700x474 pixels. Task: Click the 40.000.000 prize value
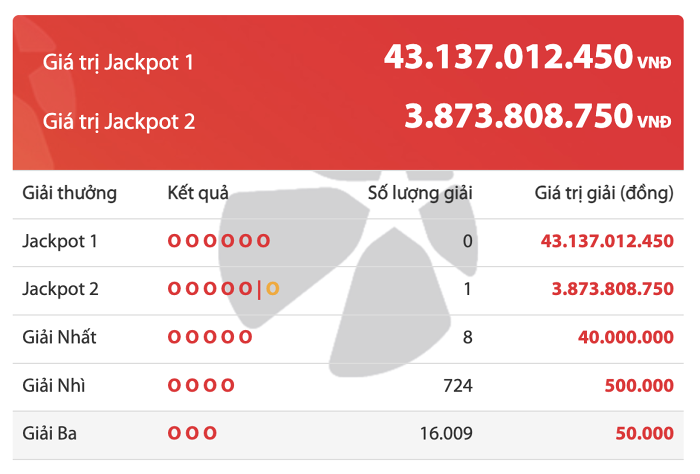pos(625,337)
